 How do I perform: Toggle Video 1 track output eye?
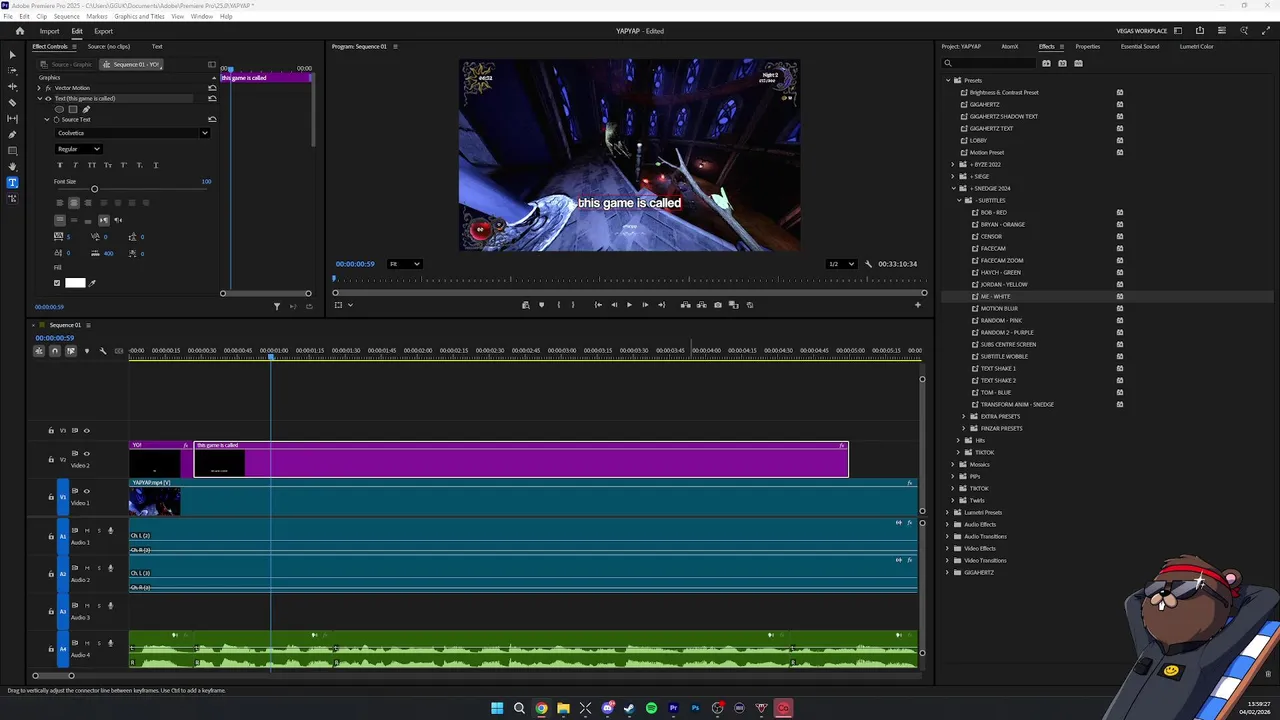point(86,491)
